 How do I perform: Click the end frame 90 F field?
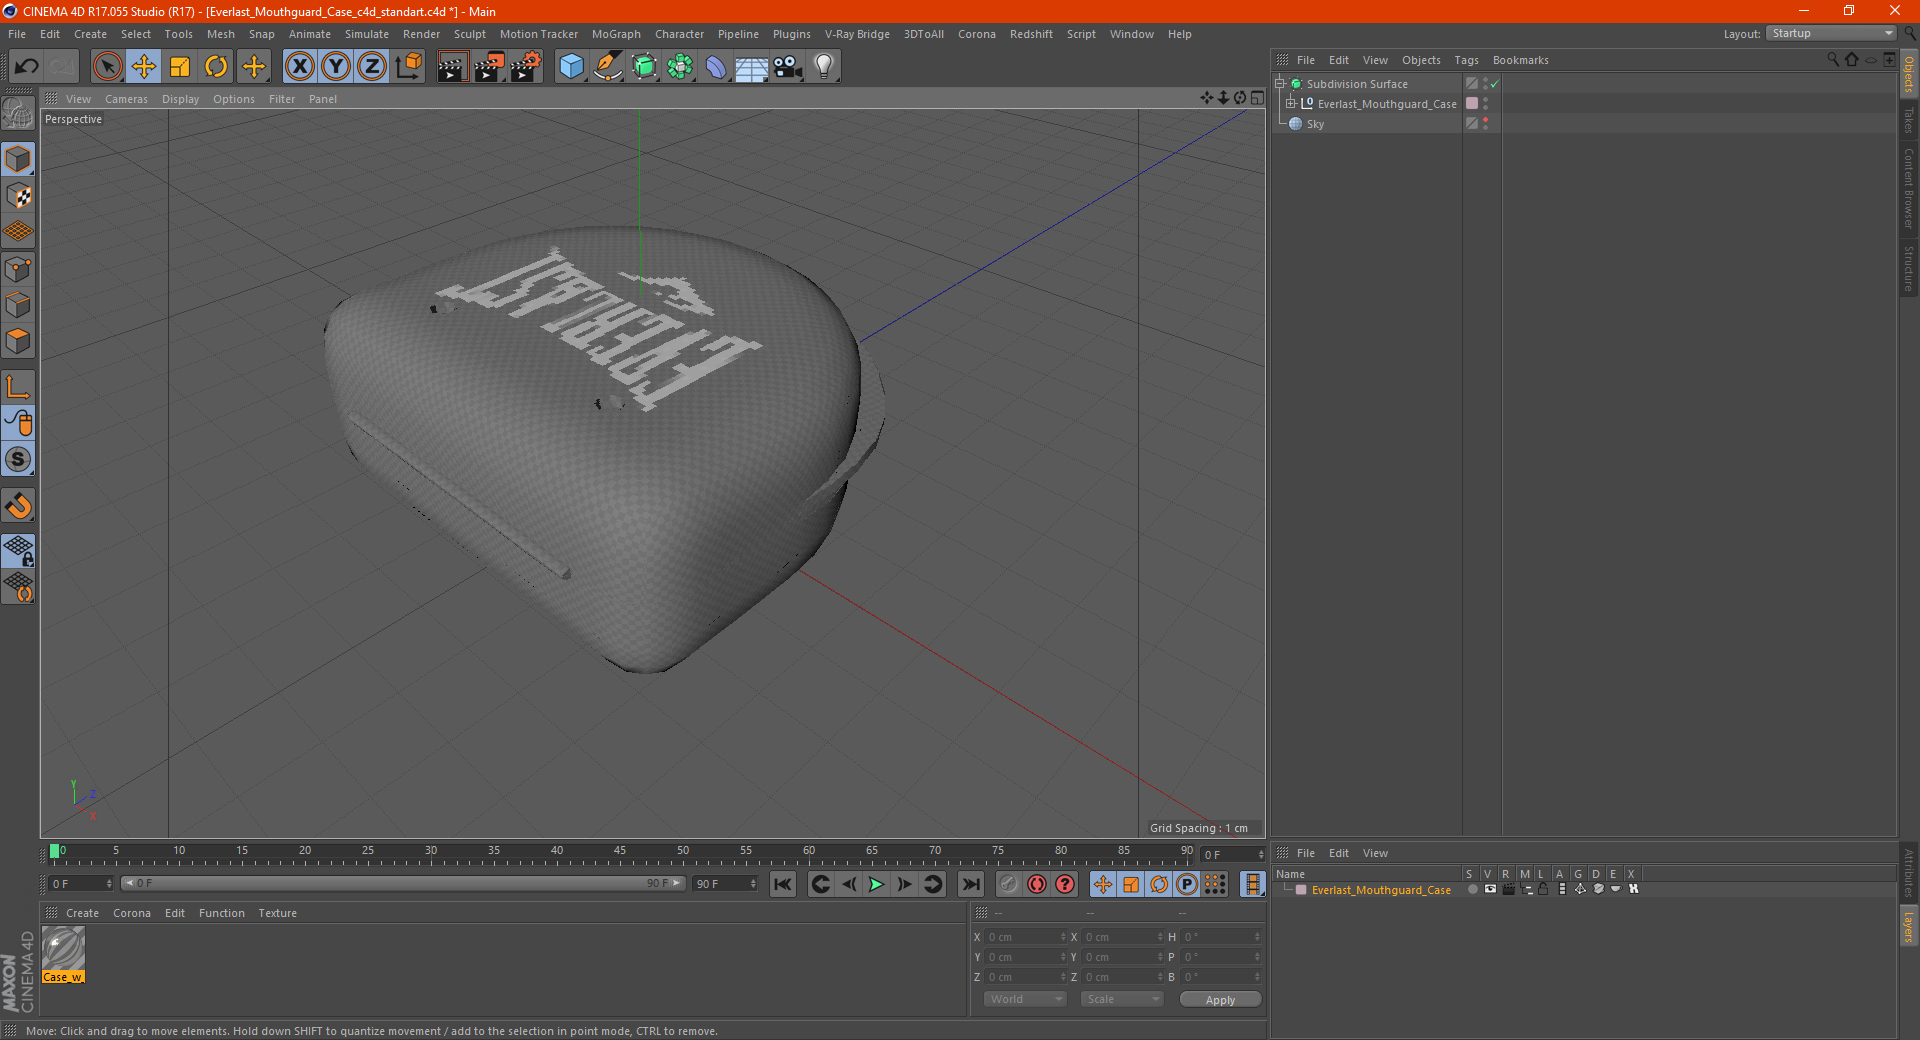click(x=725, y=884)
